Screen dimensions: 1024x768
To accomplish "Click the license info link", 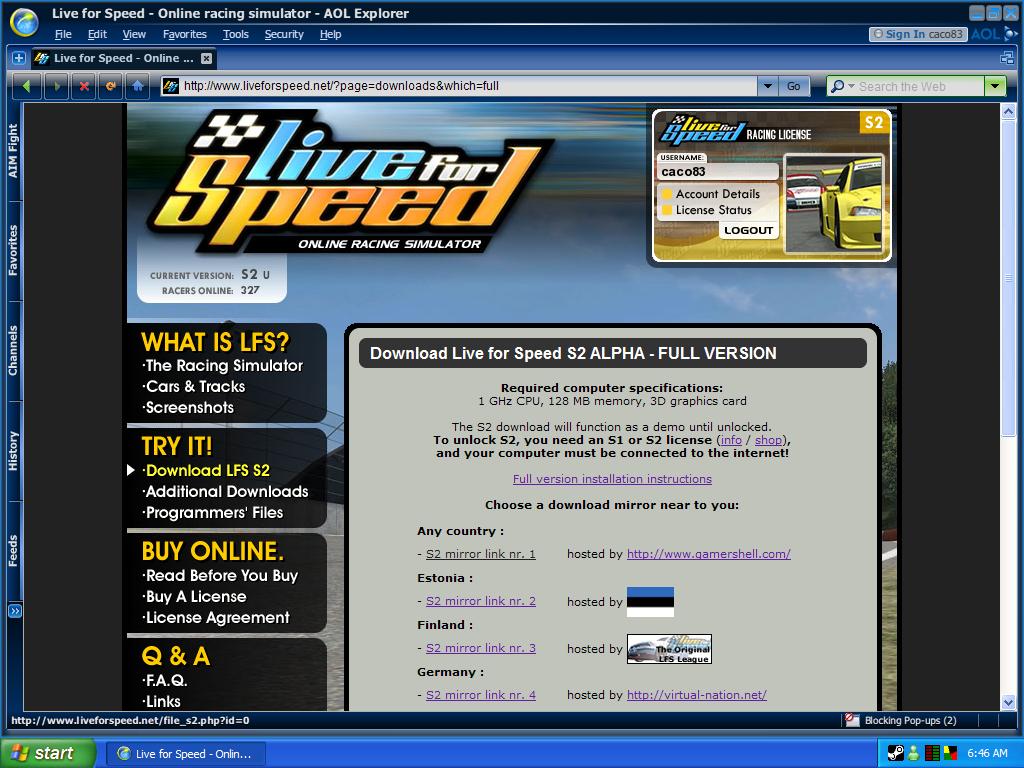I will pos(731,440).
